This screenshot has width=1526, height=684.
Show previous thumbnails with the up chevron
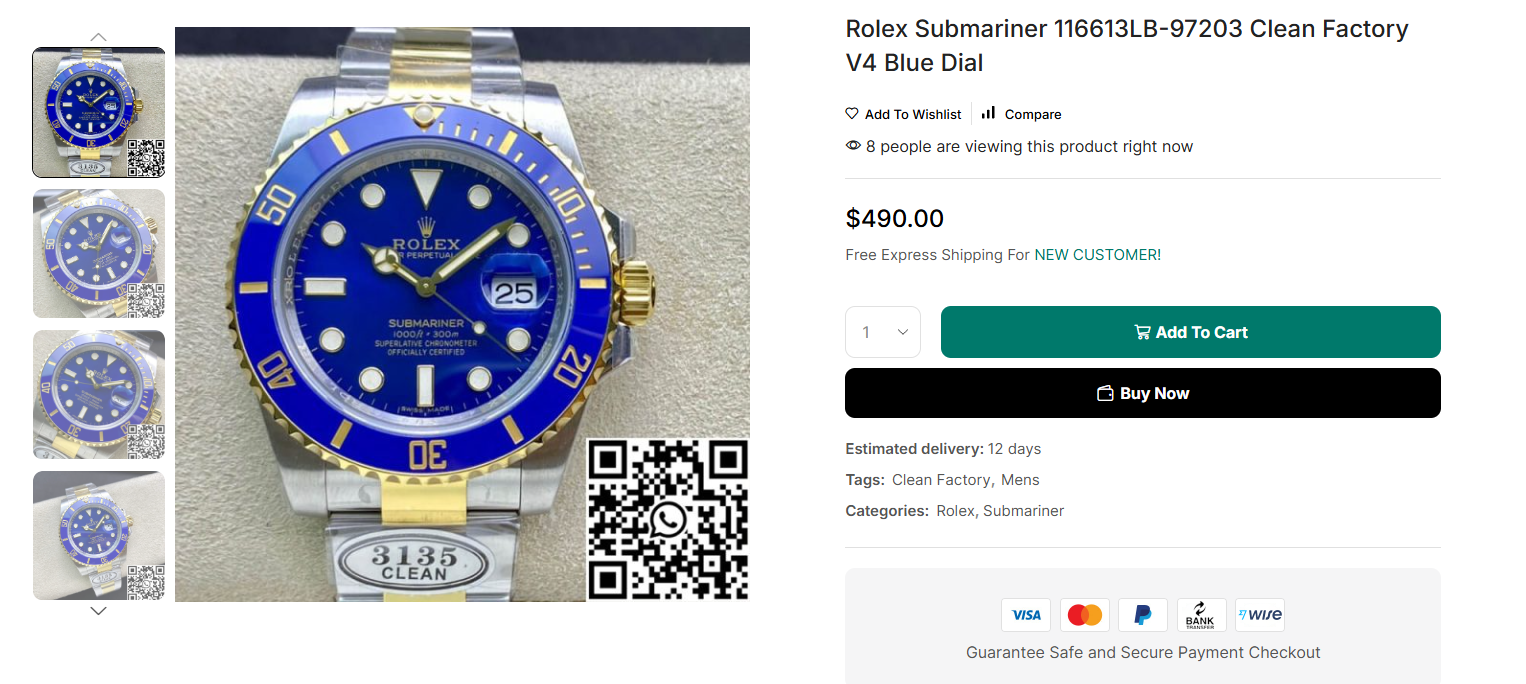98,37
